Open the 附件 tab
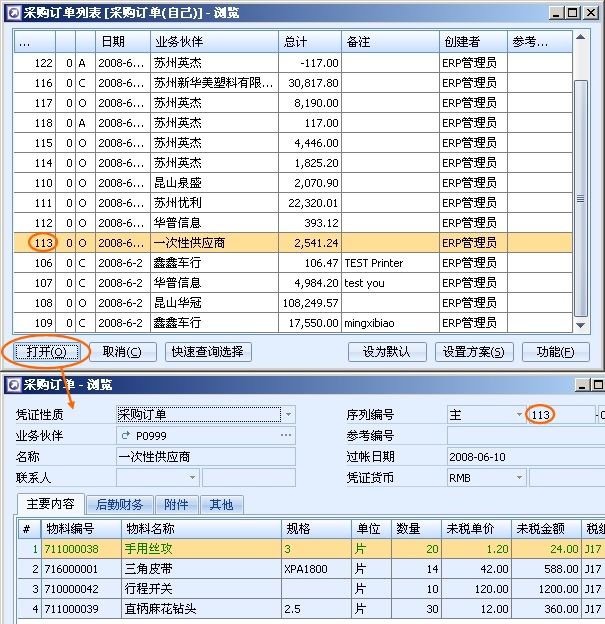The height and width of the screenshot is (624, 605). pos(177,505)
